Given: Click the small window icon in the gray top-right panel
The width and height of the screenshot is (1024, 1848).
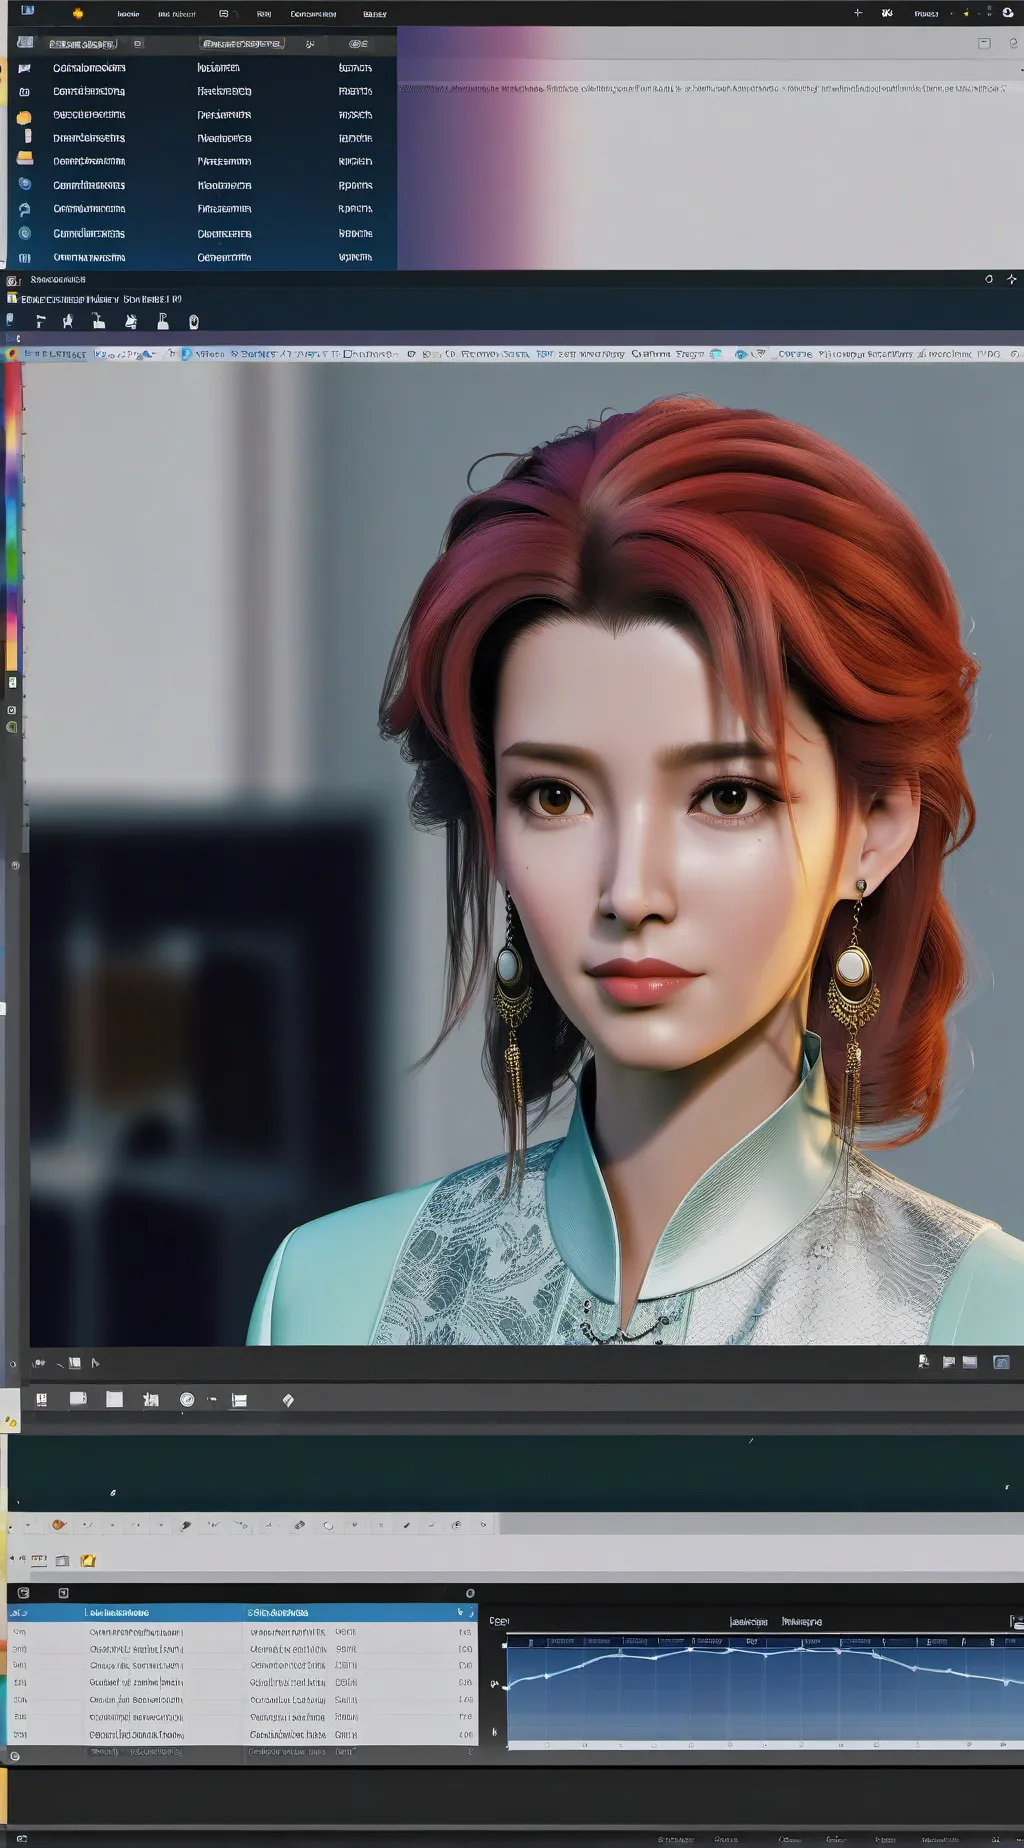Looking at the screenshot, I should coord(984,43).
